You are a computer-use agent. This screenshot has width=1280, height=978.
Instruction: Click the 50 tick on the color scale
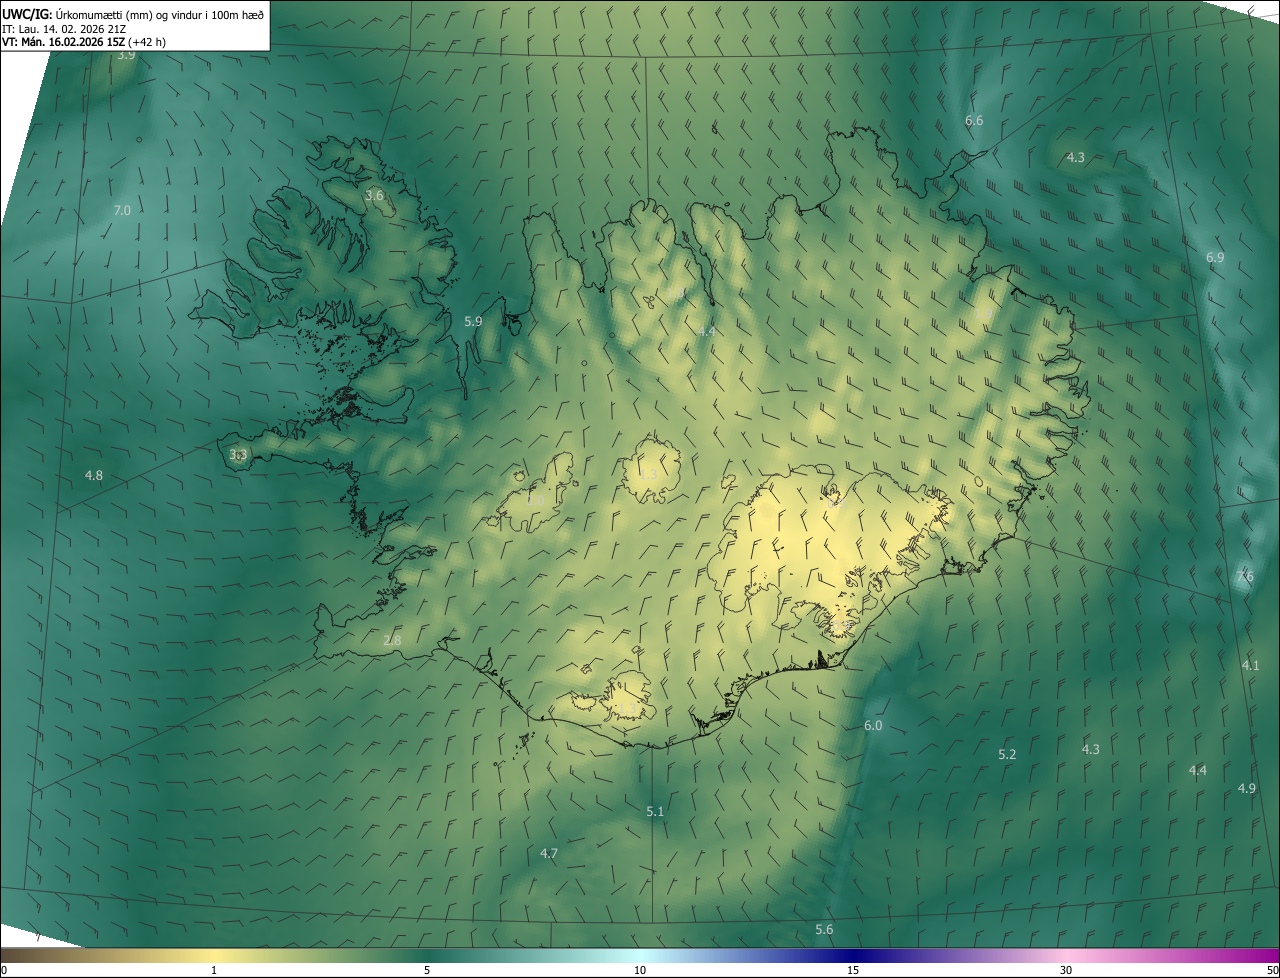[1272, 970]
